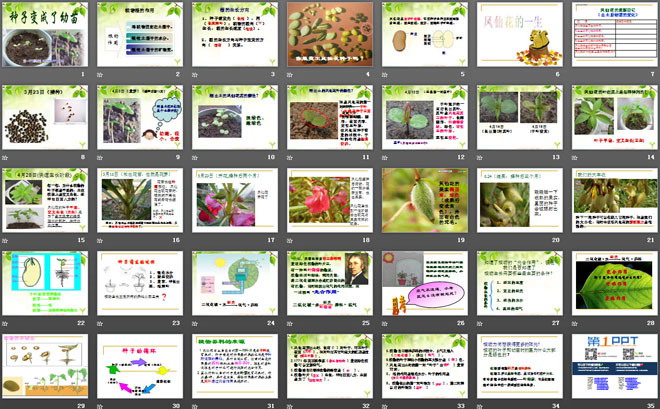
Task: Select slide 14 thumbnail with two leafy plants
Action: point(615,117)
